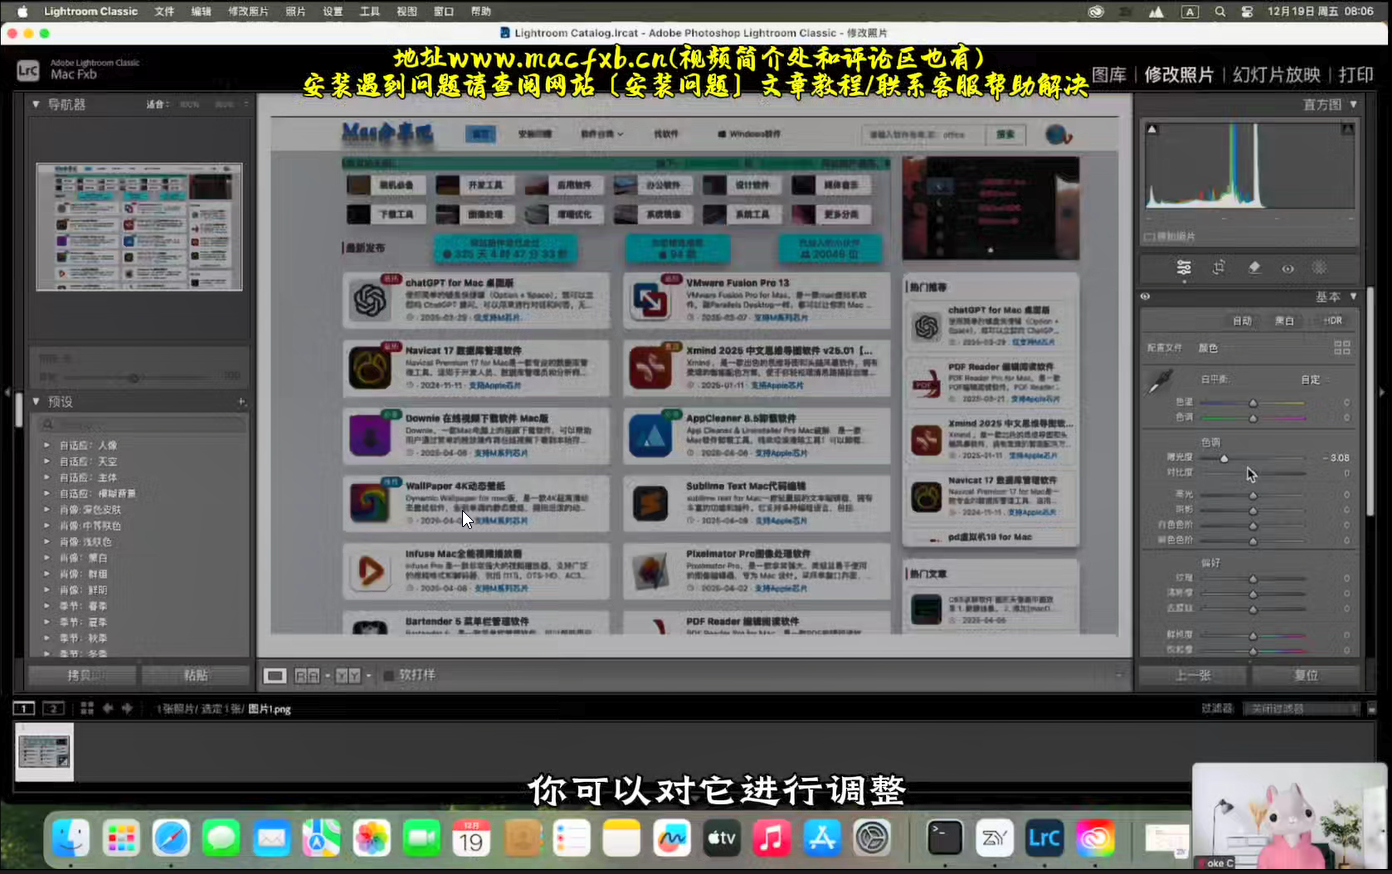
Task: Open Safari from the Dock
Action: [x=171, y=838]
